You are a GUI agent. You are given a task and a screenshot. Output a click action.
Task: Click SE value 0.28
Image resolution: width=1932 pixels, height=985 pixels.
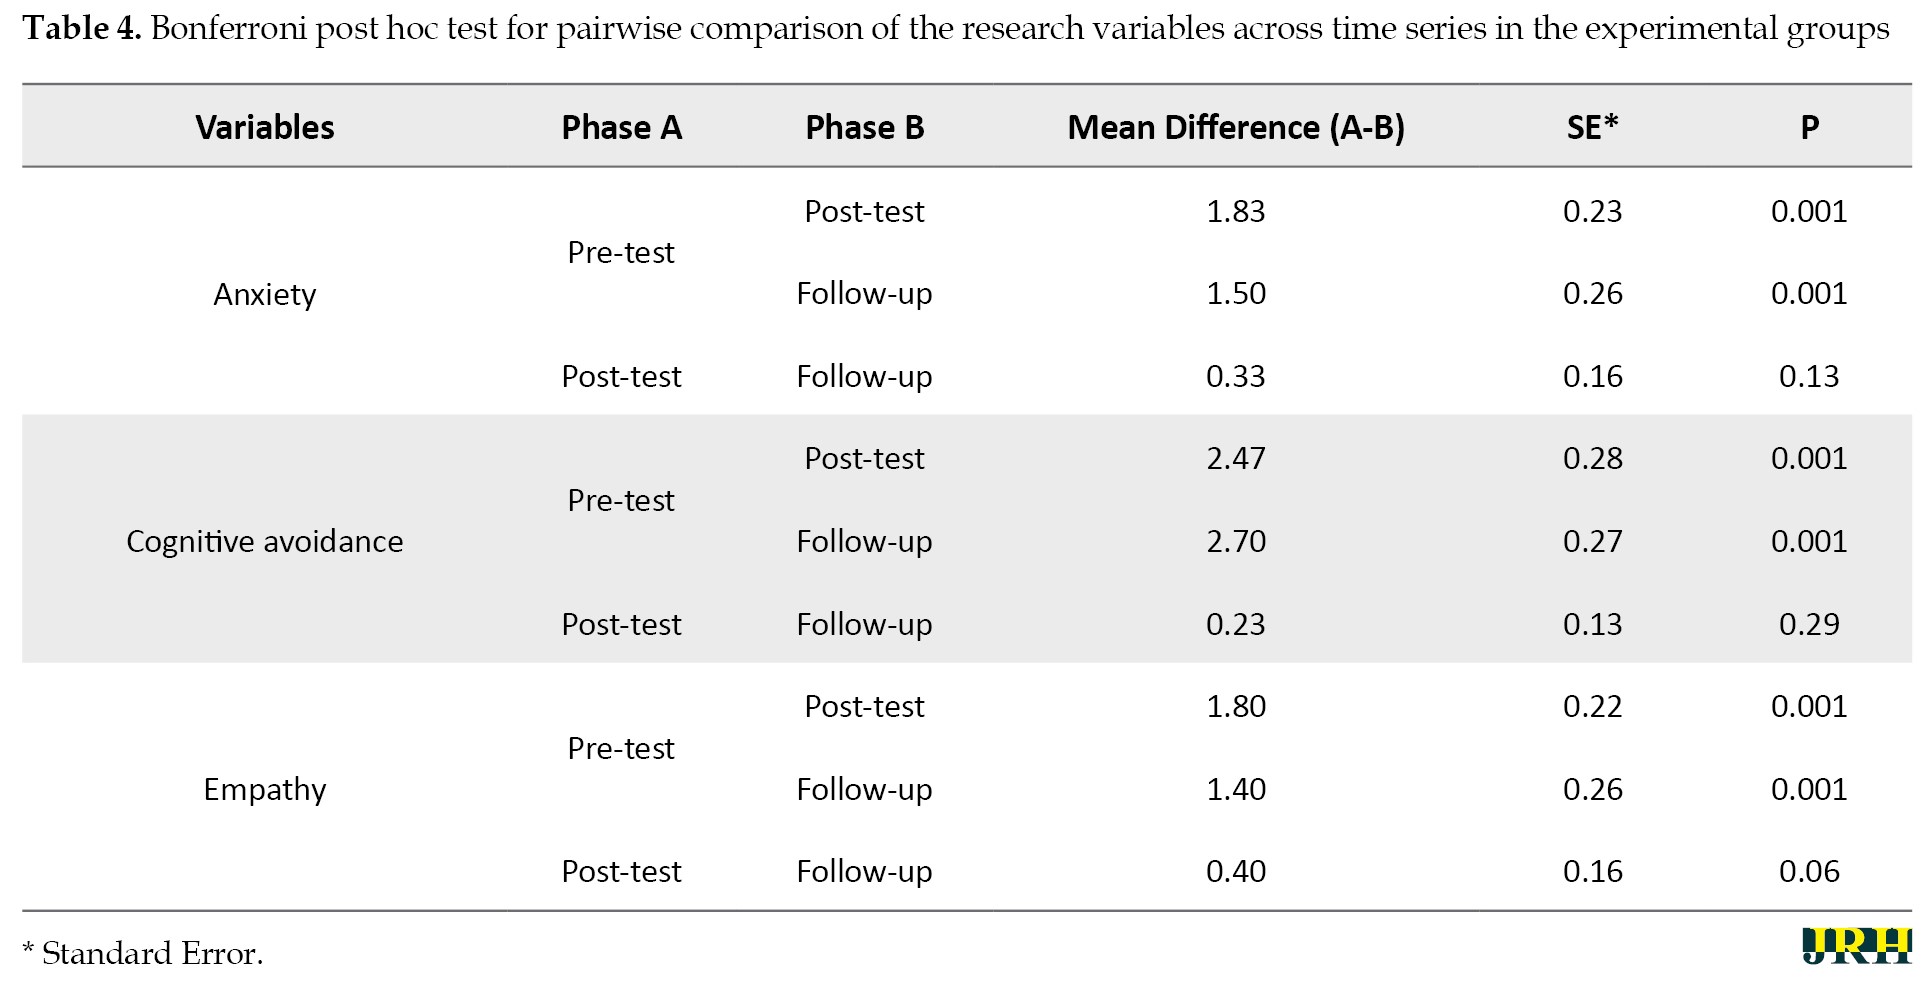coord(1592,458)
